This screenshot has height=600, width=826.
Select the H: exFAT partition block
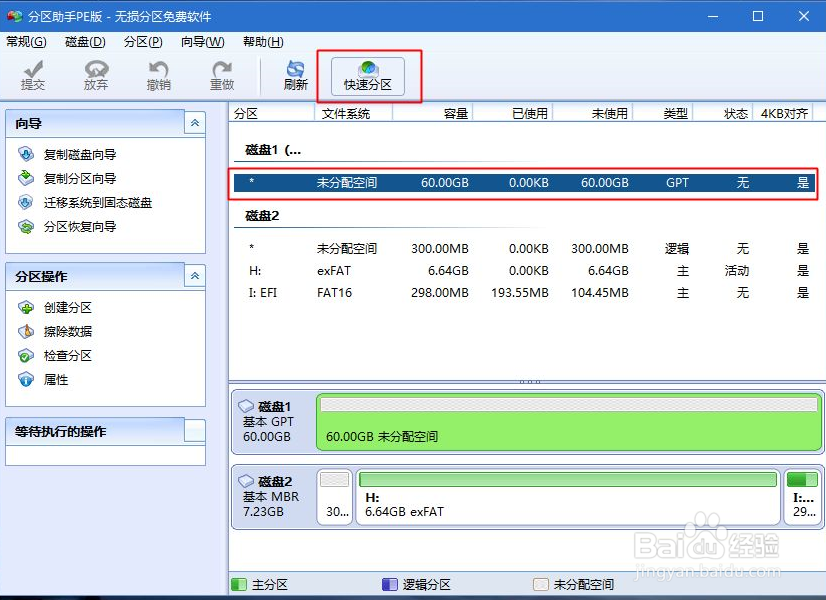pos(570,495)
